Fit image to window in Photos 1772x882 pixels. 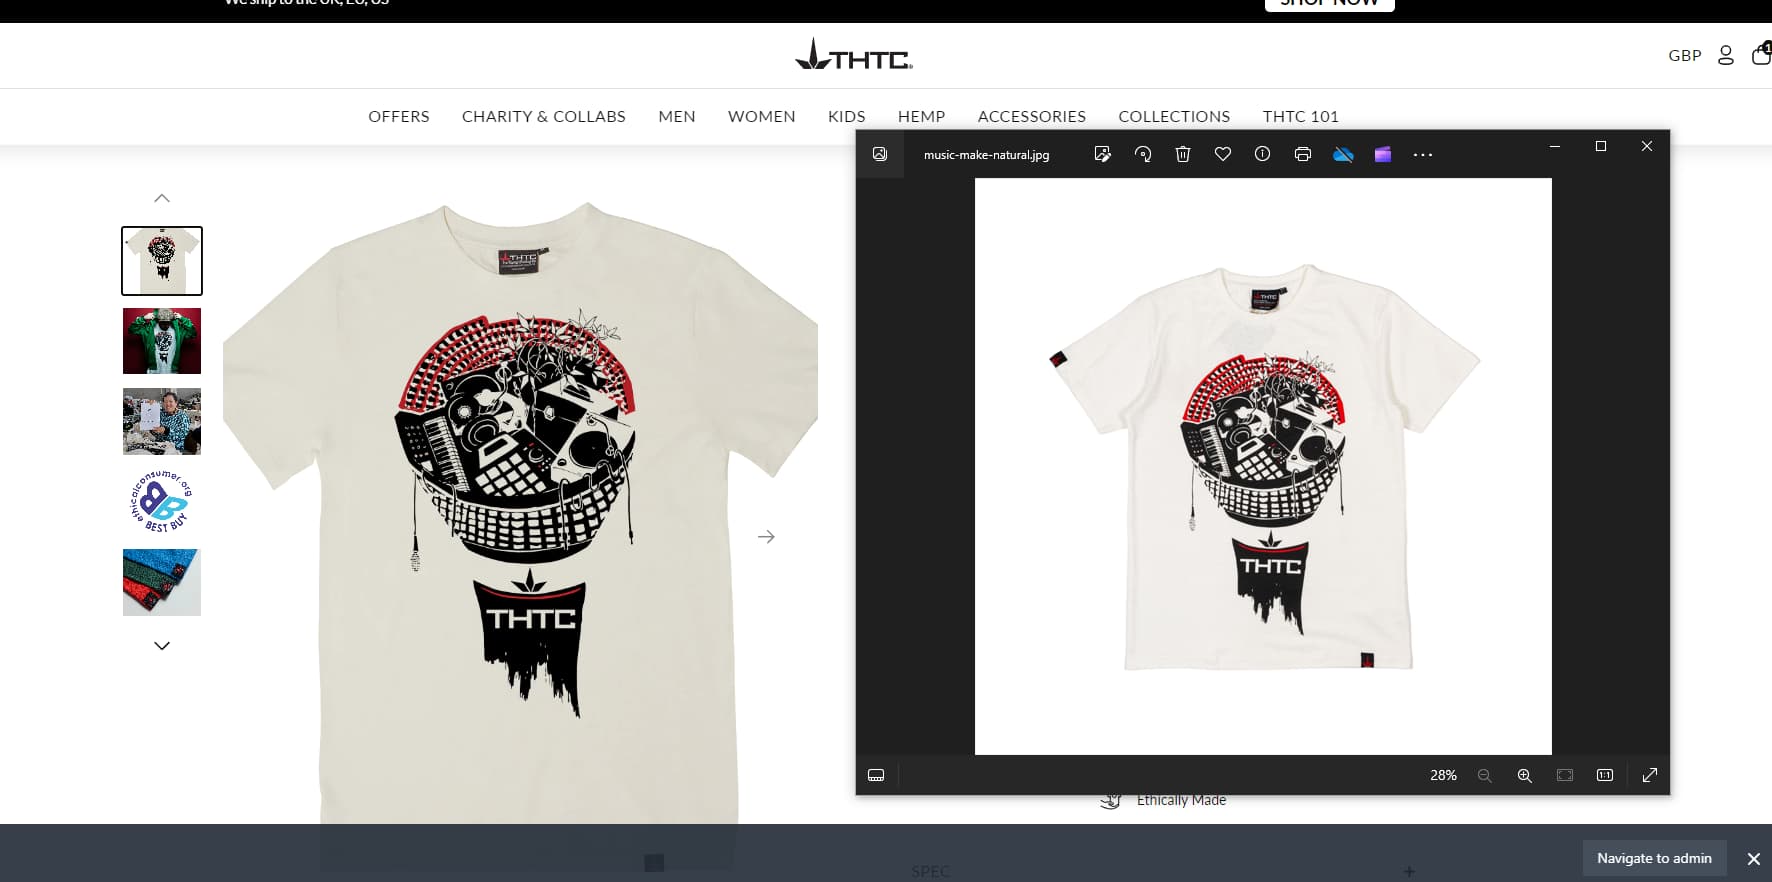1565,775
